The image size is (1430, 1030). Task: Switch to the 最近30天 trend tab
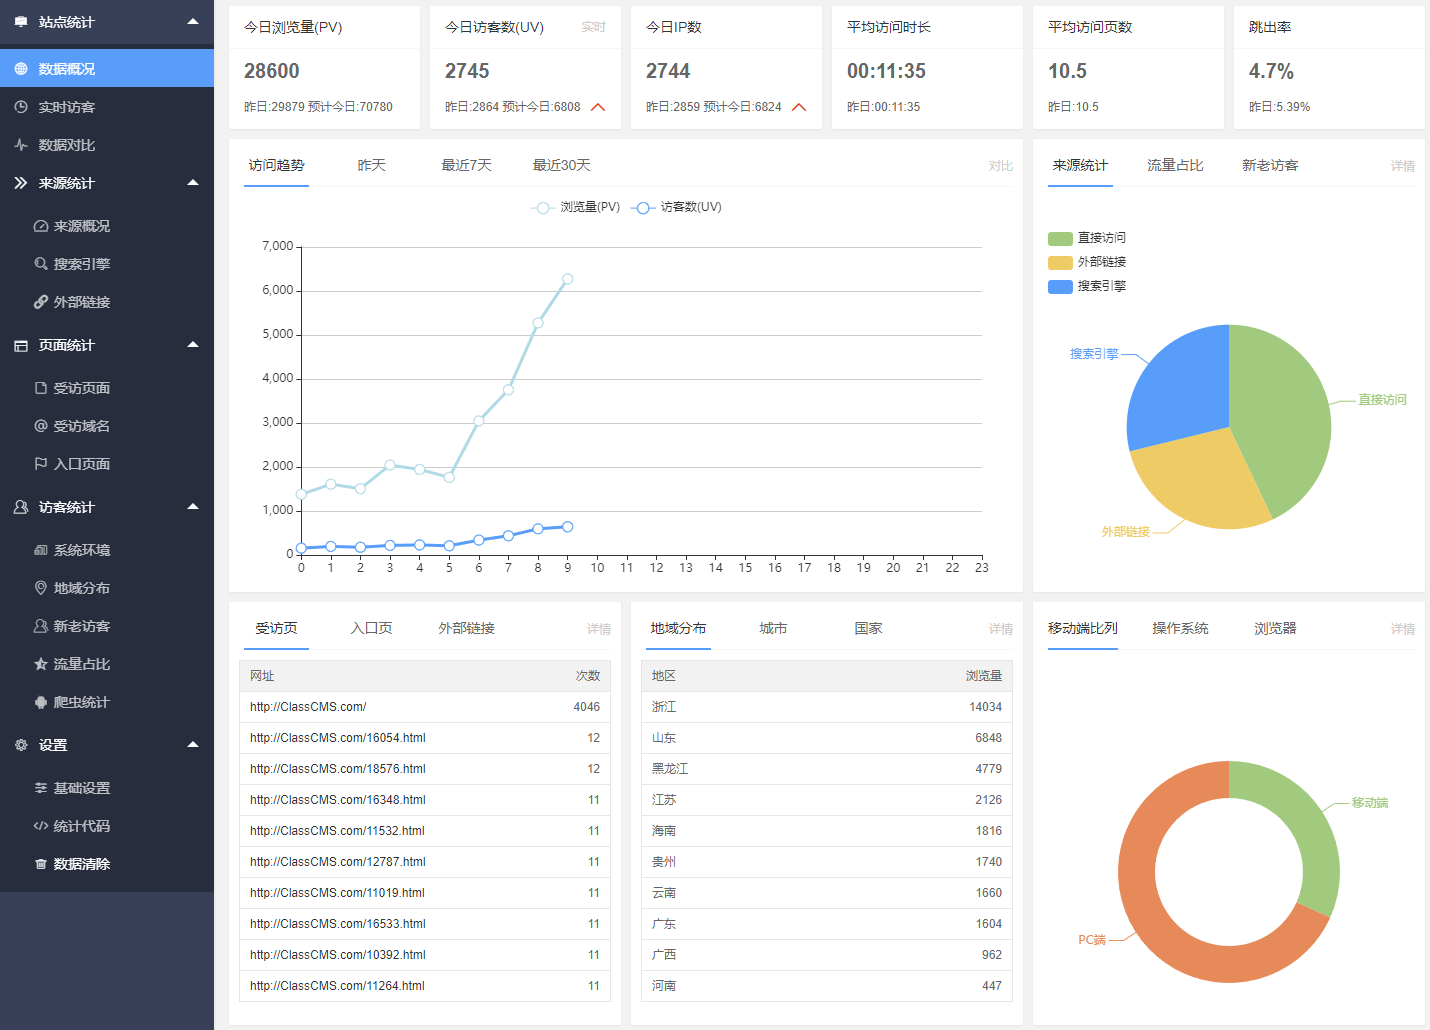point(561,165)
